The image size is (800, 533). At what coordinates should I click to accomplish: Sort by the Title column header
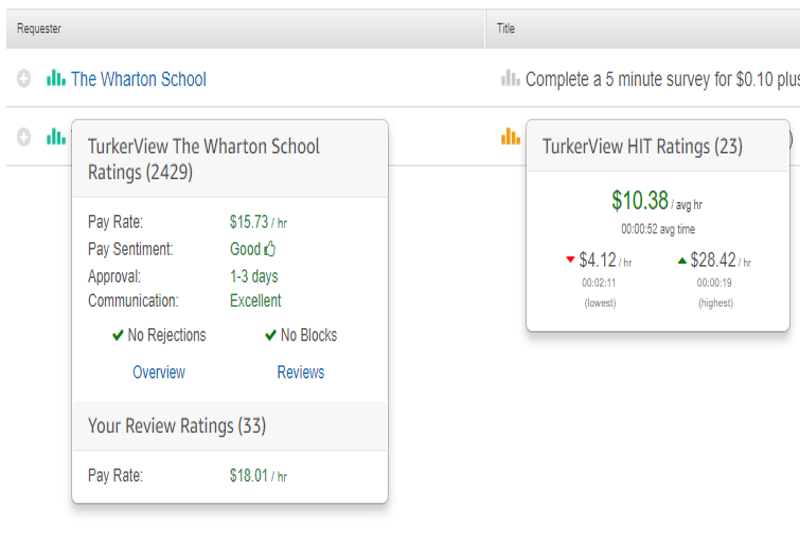(x=506, y=29)
